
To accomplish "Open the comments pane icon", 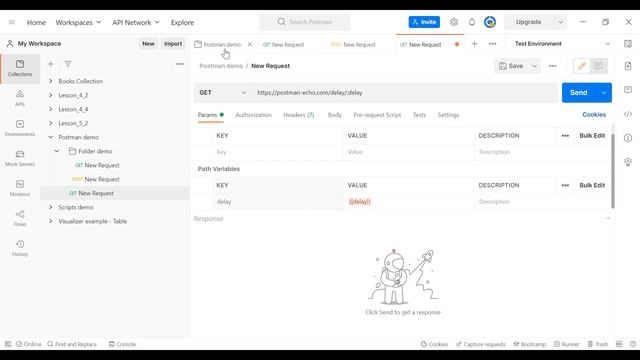I will point(628,89).
